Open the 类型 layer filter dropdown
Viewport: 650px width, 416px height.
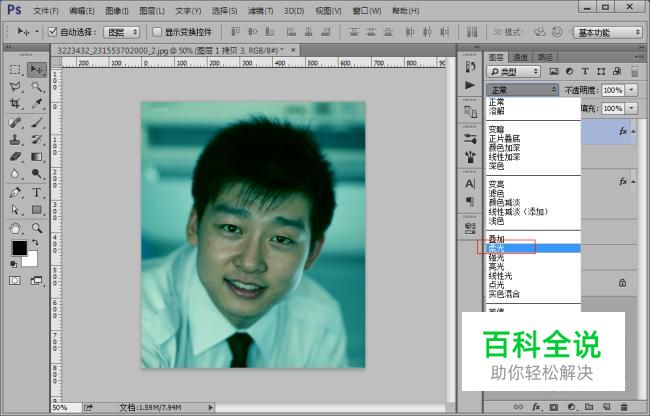514,72
